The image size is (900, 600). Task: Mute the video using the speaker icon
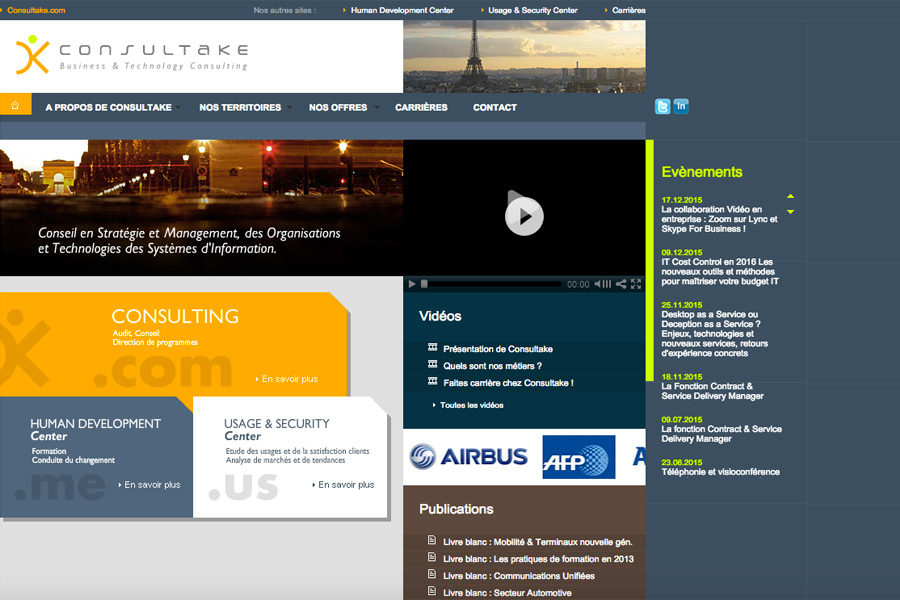(598, 284)
